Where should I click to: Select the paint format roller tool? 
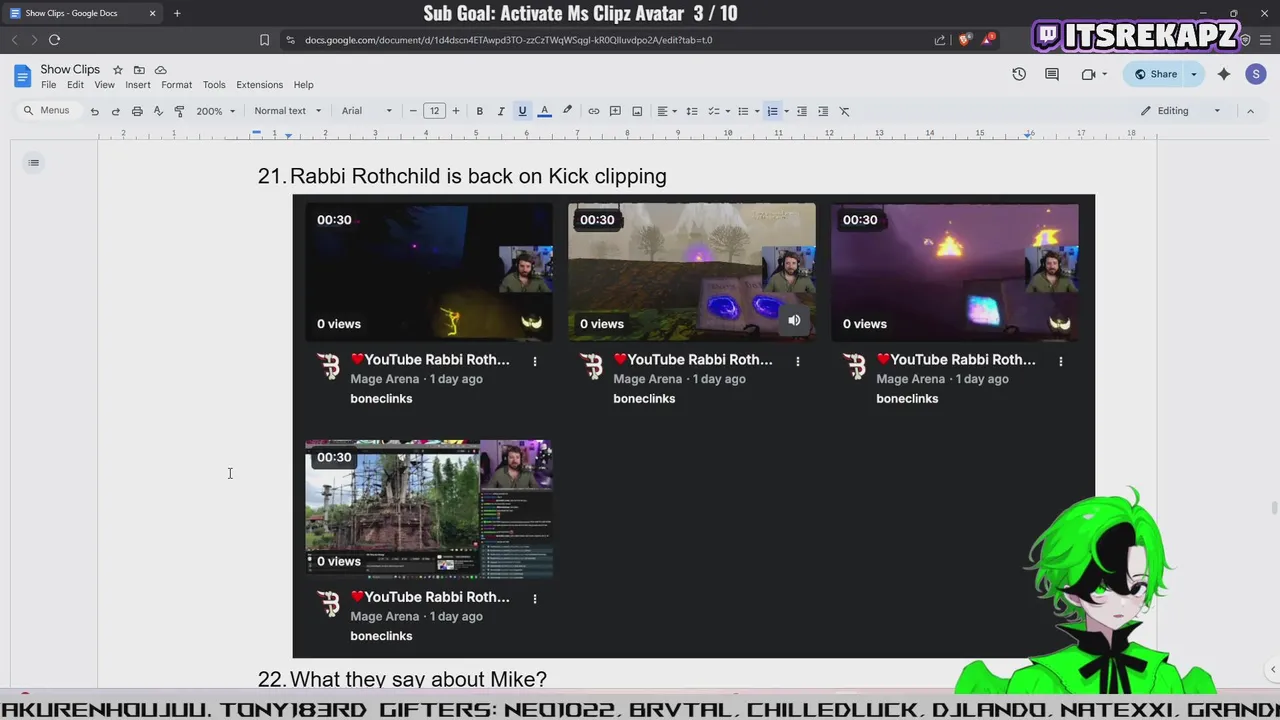[179, 111]
